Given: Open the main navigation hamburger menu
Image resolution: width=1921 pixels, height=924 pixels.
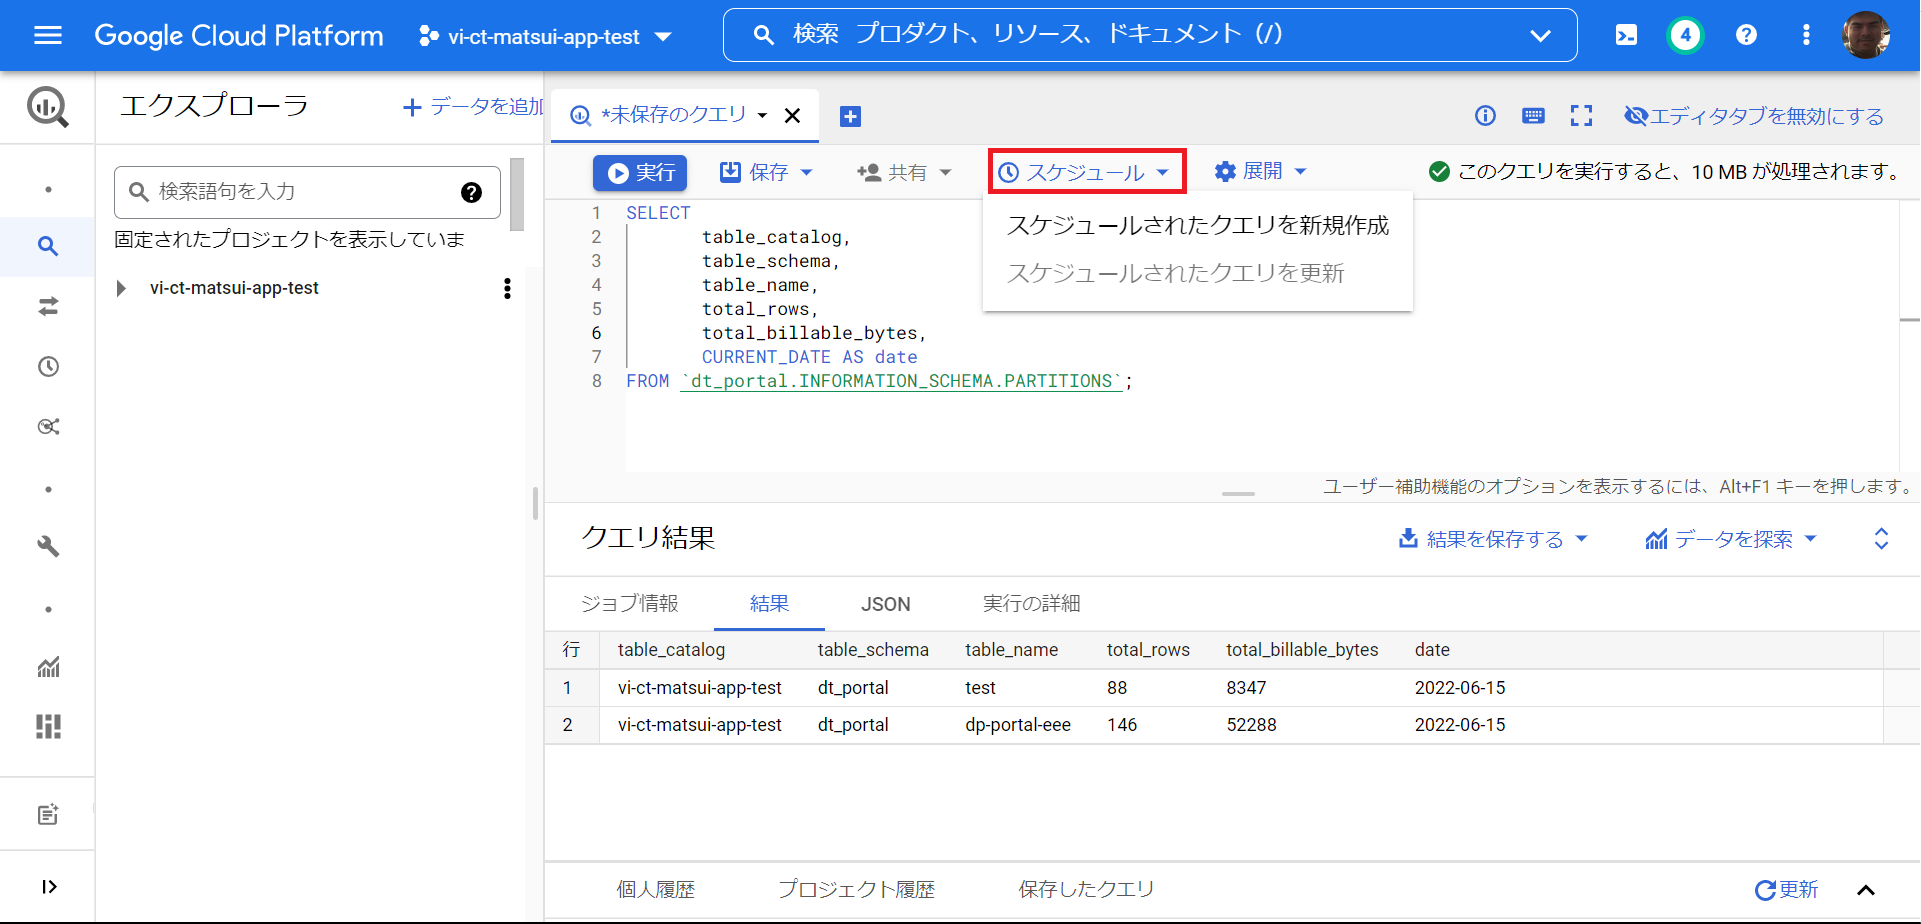Looking at the screenshot, I should click(x=48, y=36).
